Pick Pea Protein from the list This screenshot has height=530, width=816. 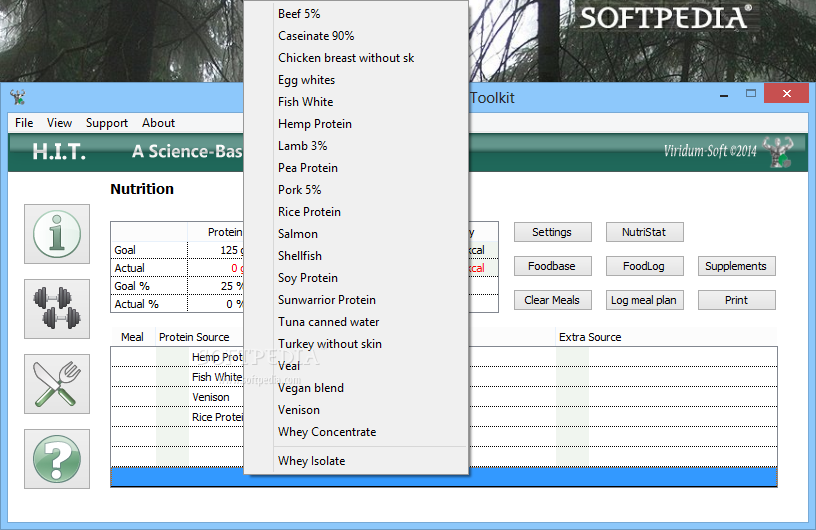coord(356,168)
